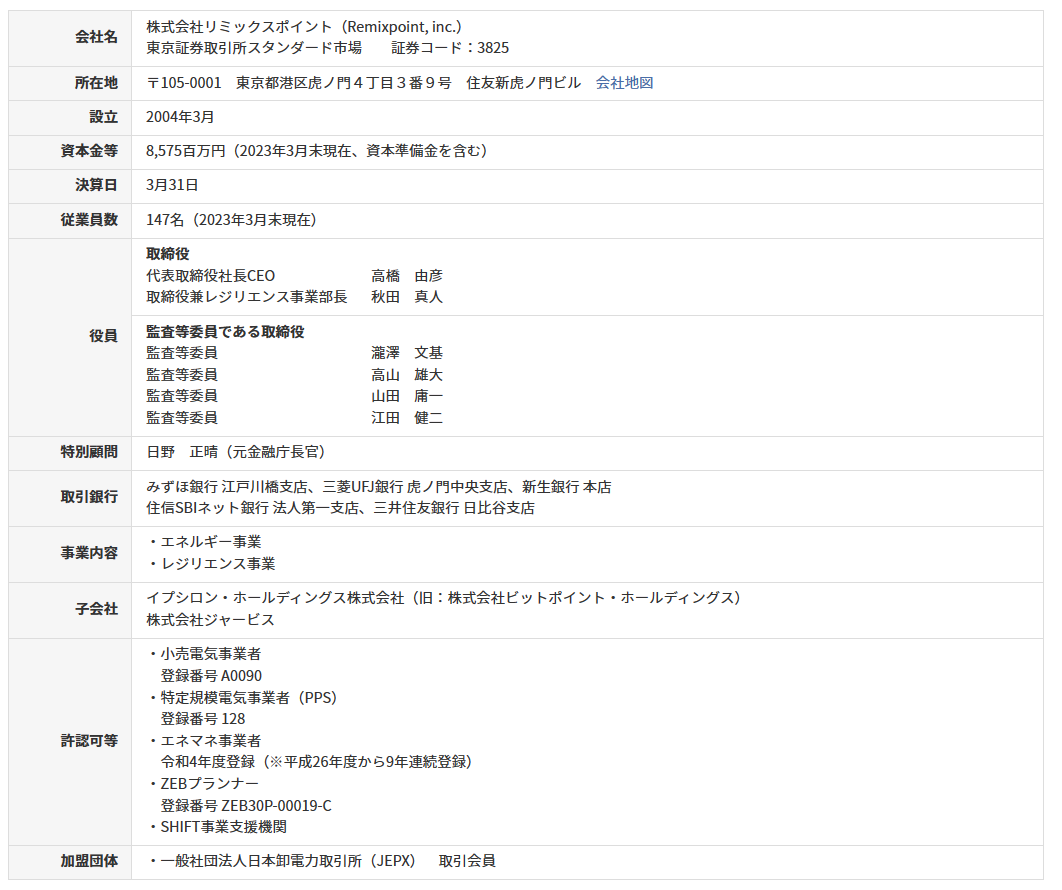The width and height of the screenshot is (1062, 890).
Task: Select the name 山田 庸一
Action: click(407, 396)
